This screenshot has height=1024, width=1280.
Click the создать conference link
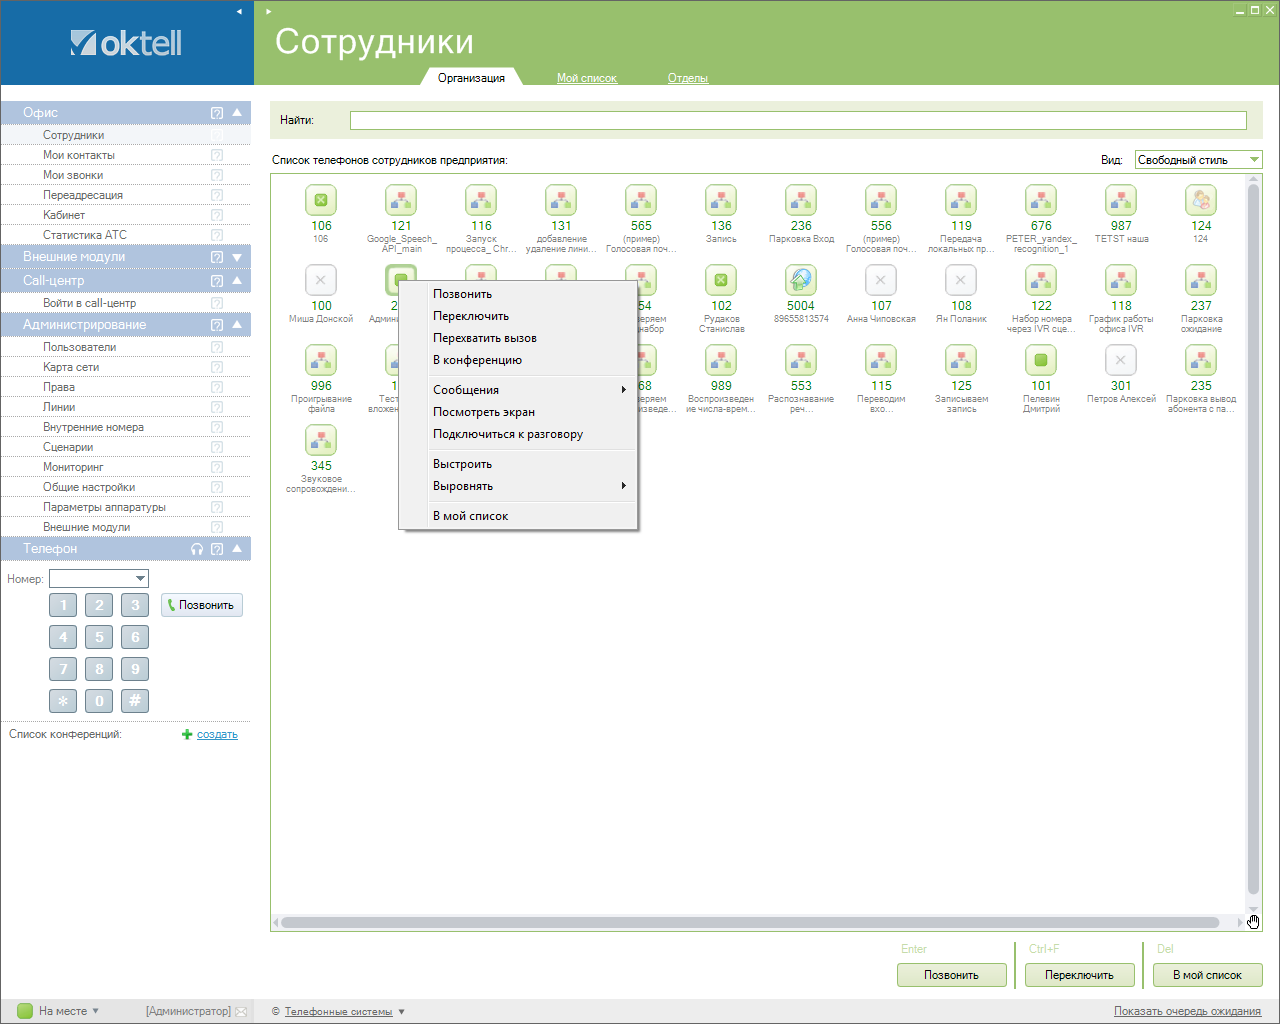point(217,735)
